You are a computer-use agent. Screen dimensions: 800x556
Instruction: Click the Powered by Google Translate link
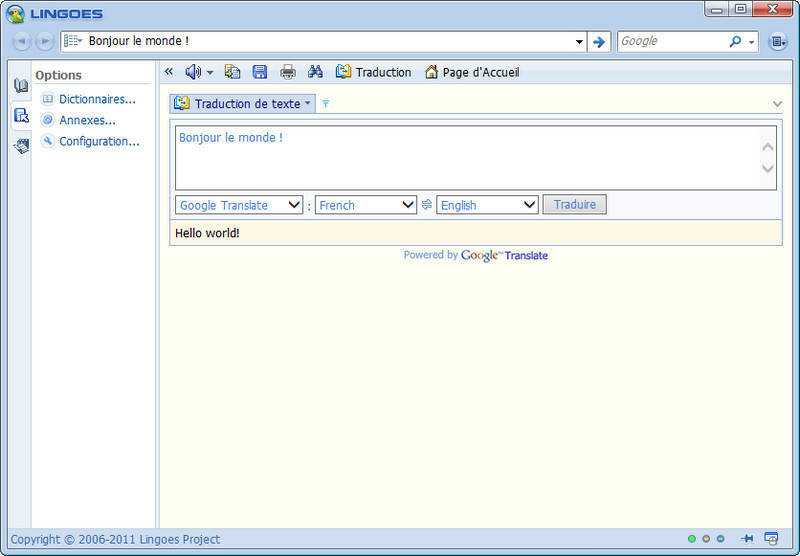pyautogui.click(x=476, y=255)
